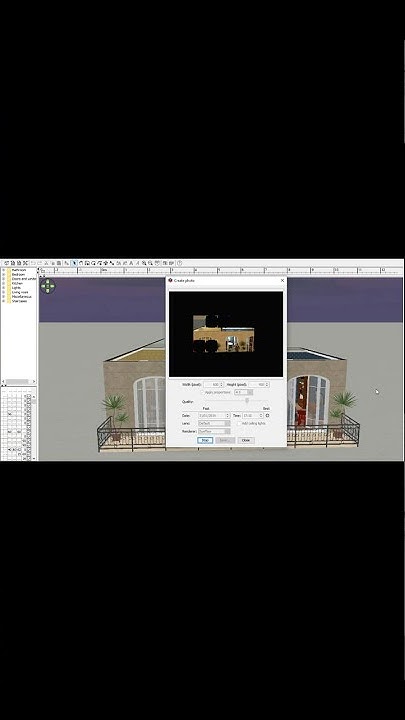This screenshot has height=720, width=405.
Task: Close the Create photo dialog with X
Action: click(x=282, y=281)
